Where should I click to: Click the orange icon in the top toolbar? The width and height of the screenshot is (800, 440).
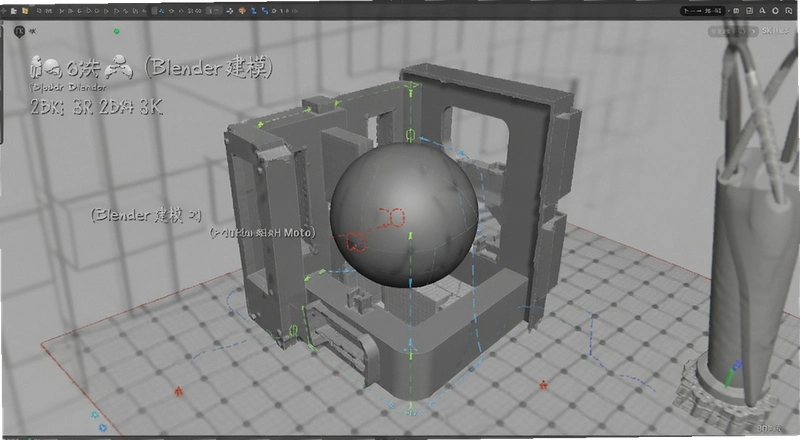[242, 11]
